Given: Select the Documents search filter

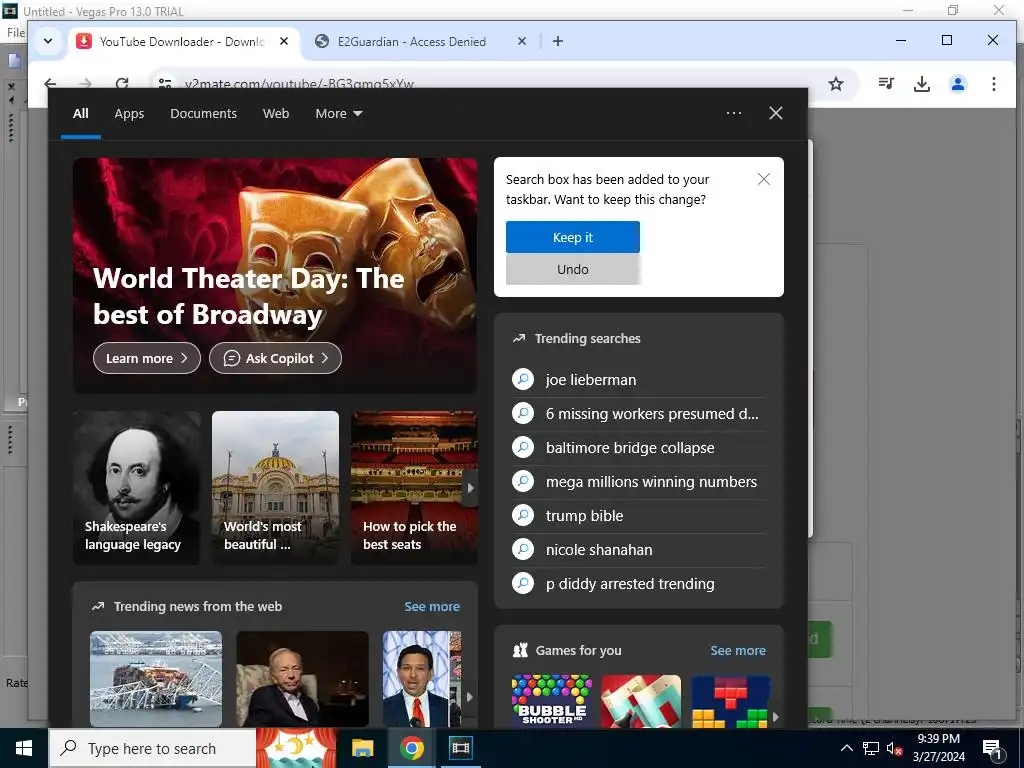Looking at the screenshot, I should pyautogui.click(x=203, y=114).
